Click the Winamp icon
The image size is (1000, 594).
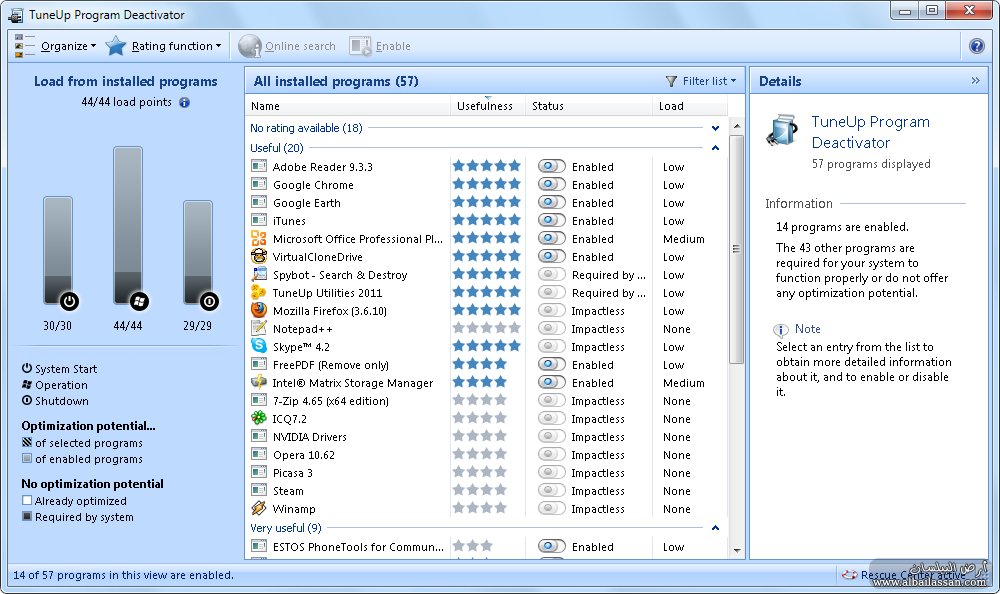coord(259,509)
